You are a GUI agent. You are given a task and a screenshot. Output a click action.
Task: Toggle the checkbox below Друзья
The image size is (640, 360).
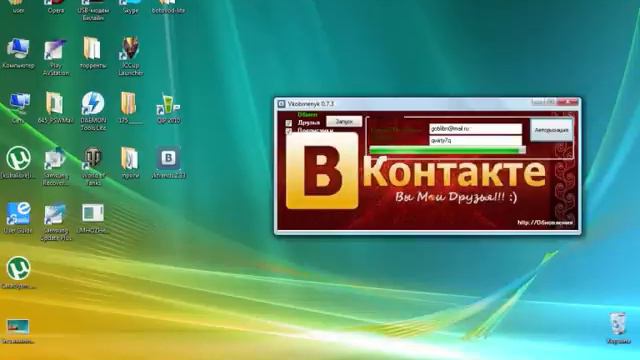(x=289, y=131)
